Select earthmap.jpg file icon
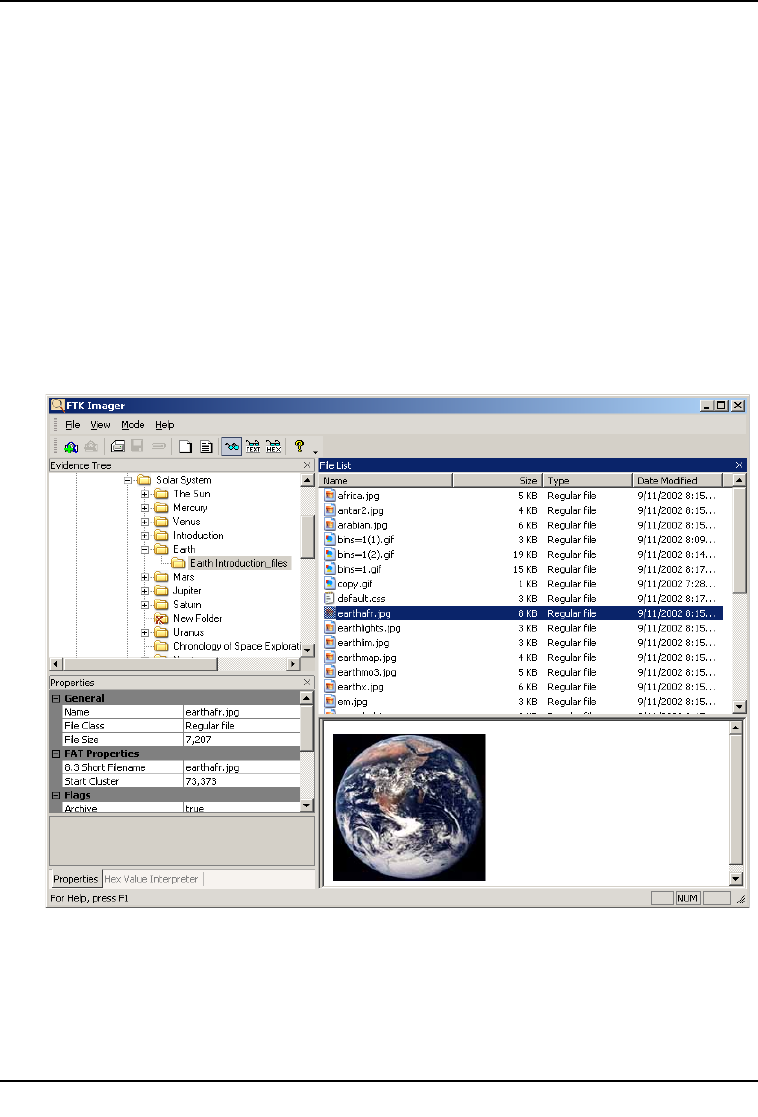 pos(330,658)
